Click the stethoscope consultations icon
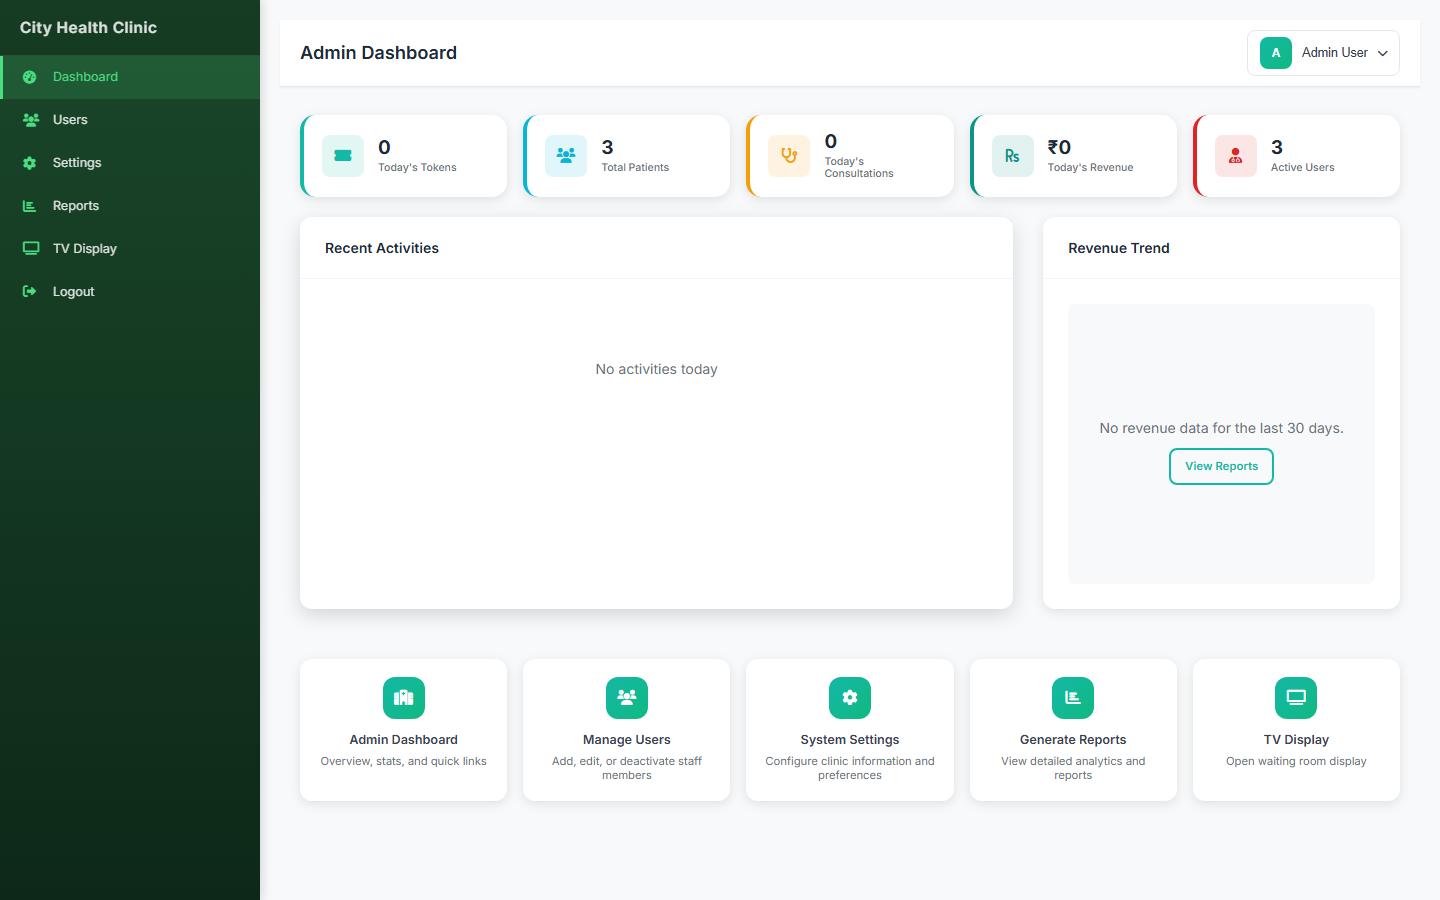 click(789, 156)
